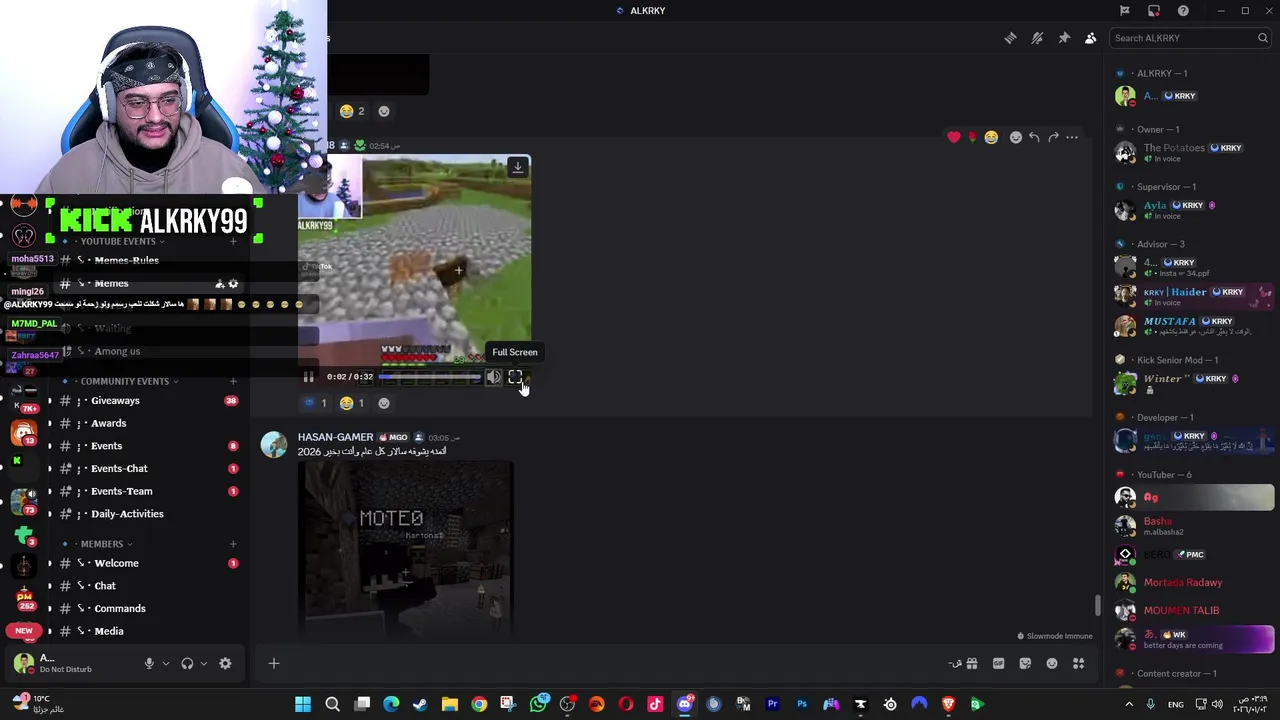This screenshot has height=720, width=1280.
Task: Open HASAN-GAMER's dark Minecraft video thumbnail
Action: point(406,548)
